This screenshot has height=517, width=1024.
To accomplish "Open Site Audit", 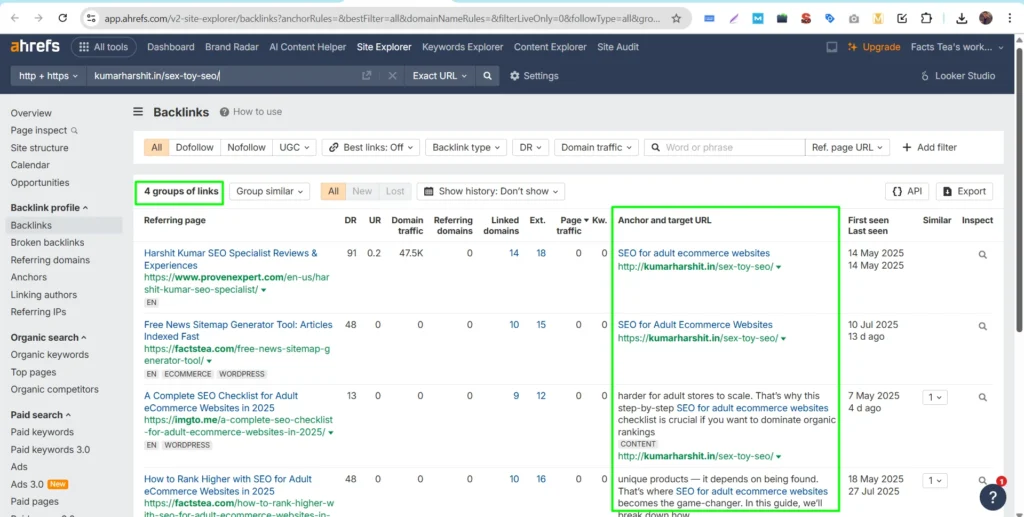I will click(618, 47).
